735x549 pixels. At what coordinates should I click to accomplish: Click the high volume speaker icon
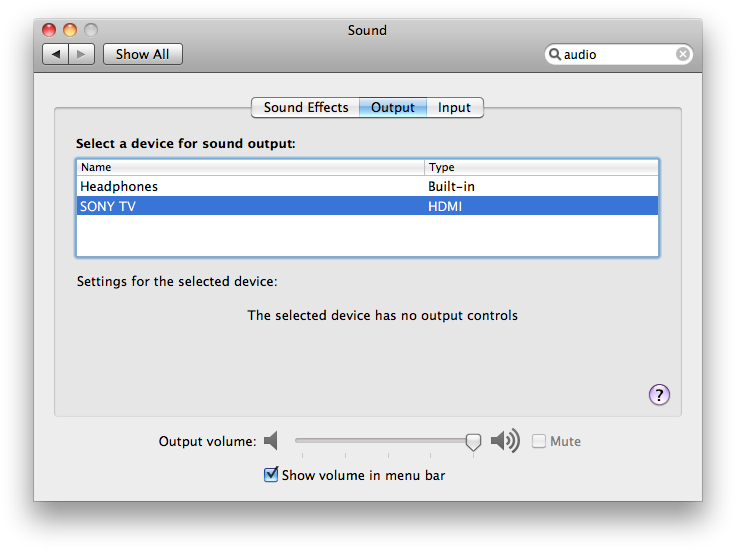pyautogui.click(x=505, y=441)
